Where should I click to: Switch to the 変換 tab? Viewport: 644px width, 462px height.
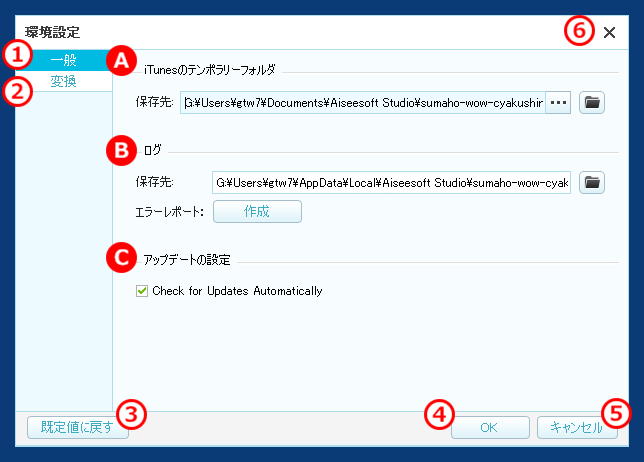click(64, 82)
